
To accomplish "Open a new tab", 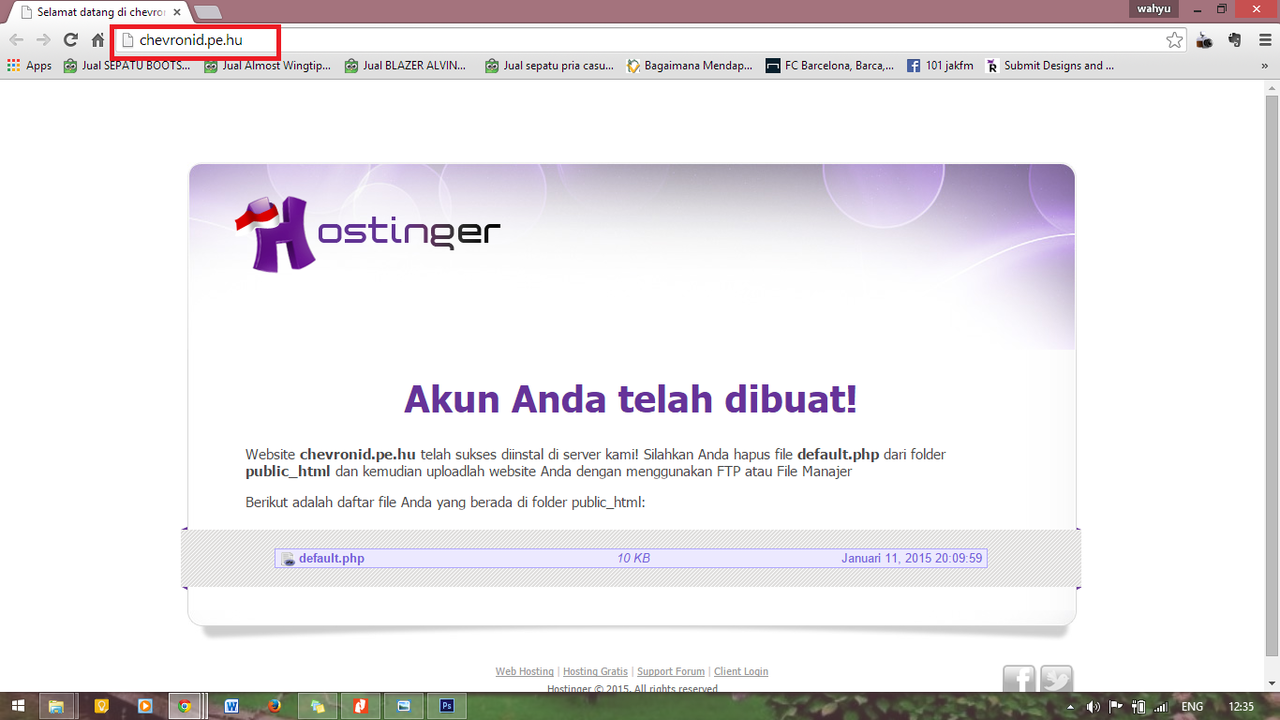I will pyautogui.click(x=208, y=13).
